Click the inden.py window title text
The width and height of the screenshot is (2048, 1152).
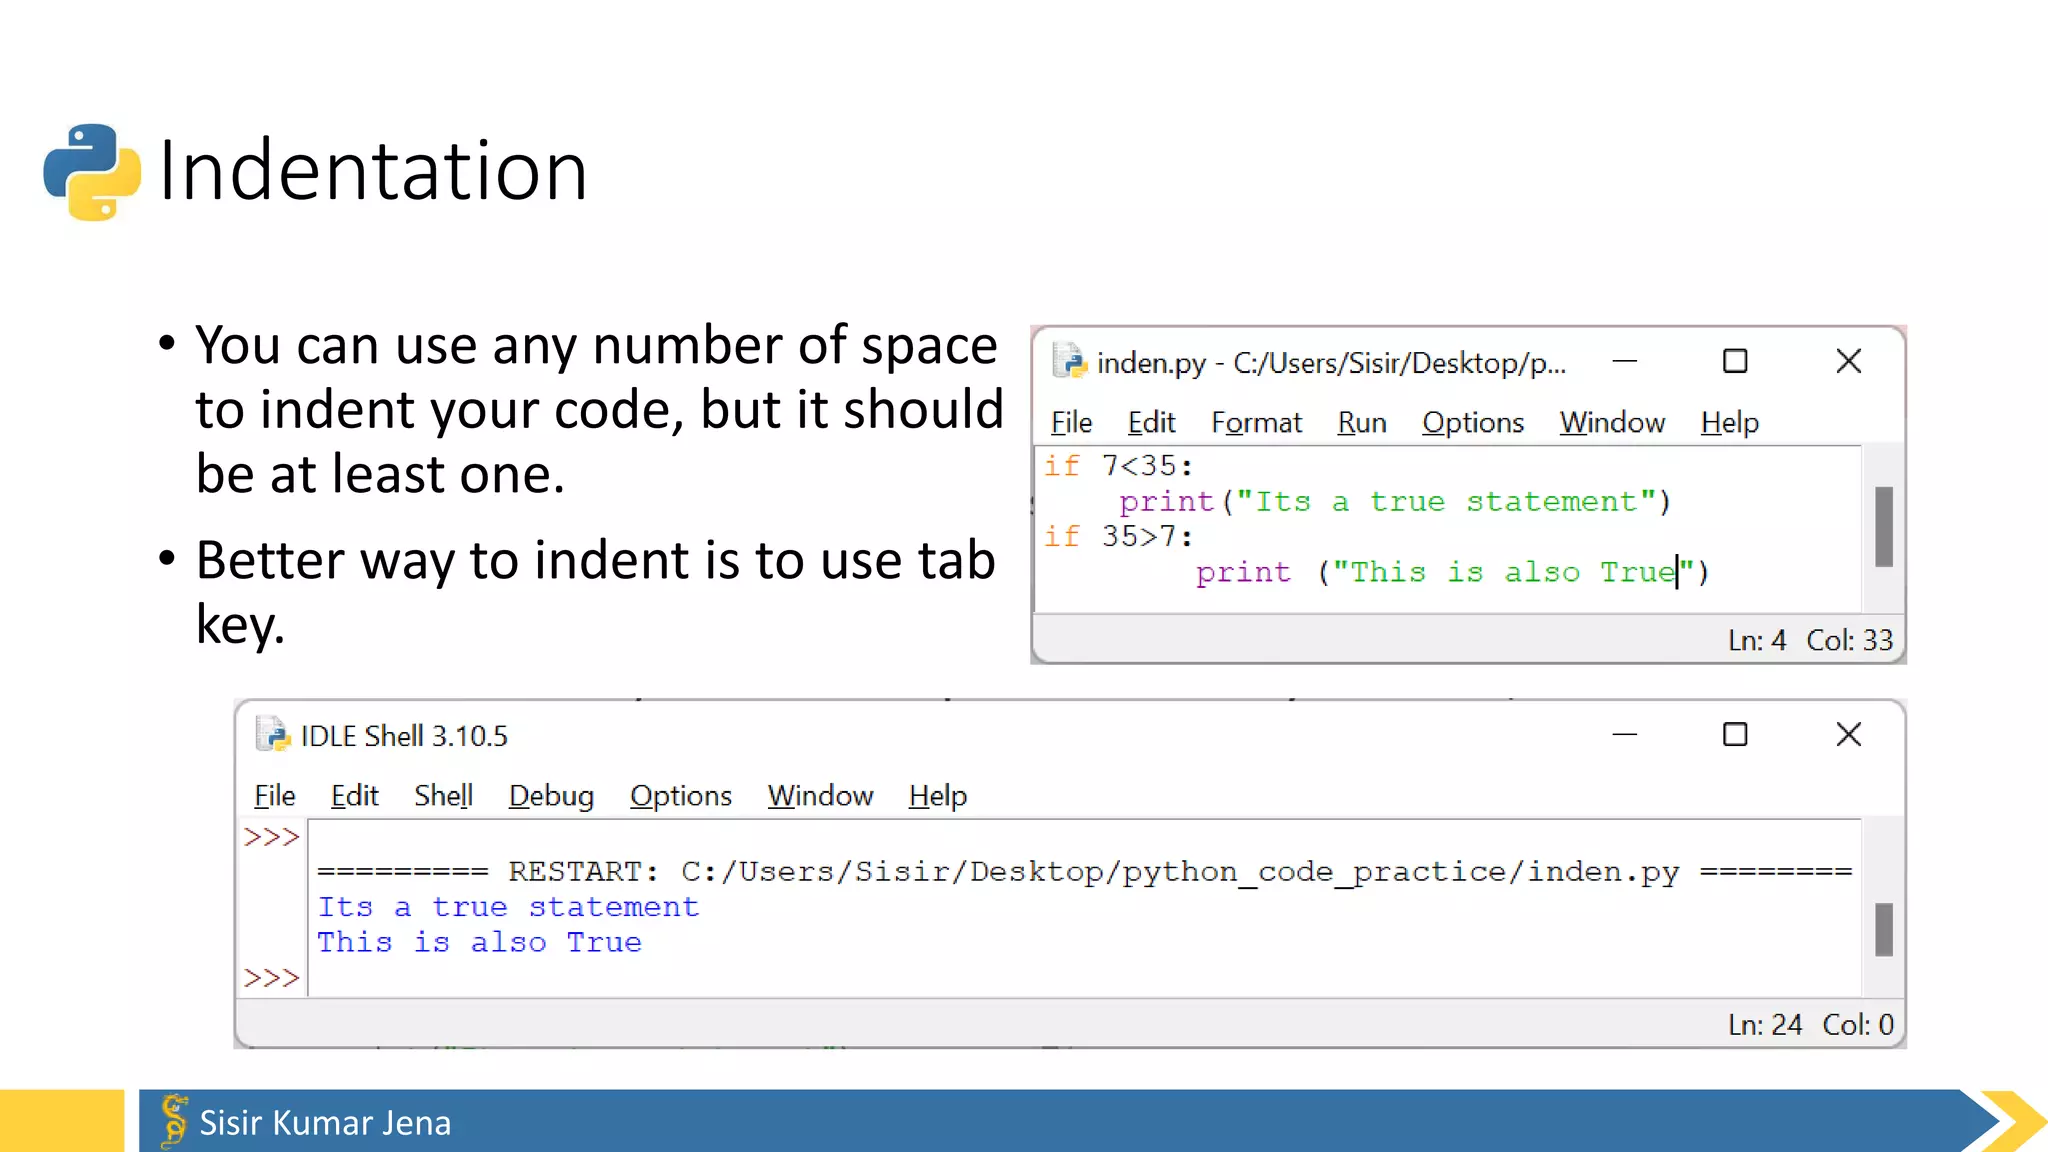point(1331,363)
